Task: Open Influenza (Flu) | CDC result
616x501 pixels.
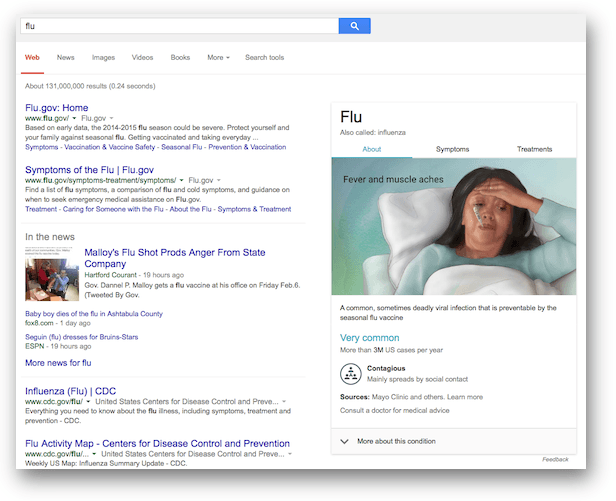Action: click(70, 391)
